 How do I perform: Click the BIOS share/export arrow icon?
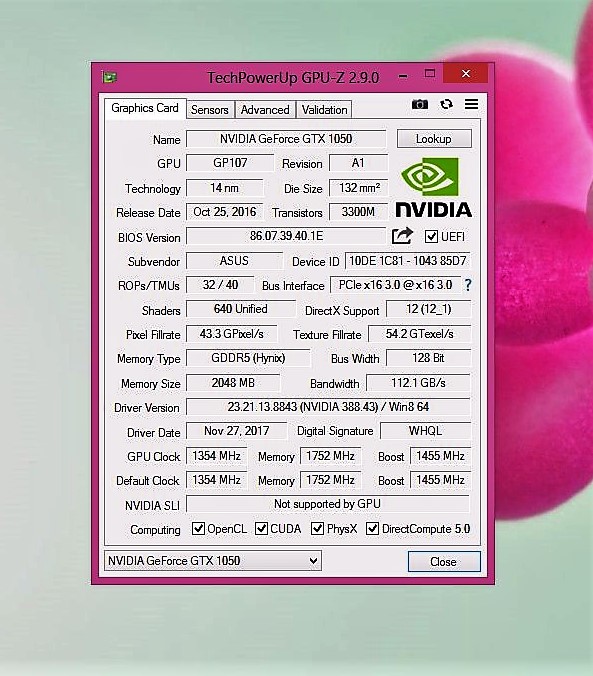(402, 236)
